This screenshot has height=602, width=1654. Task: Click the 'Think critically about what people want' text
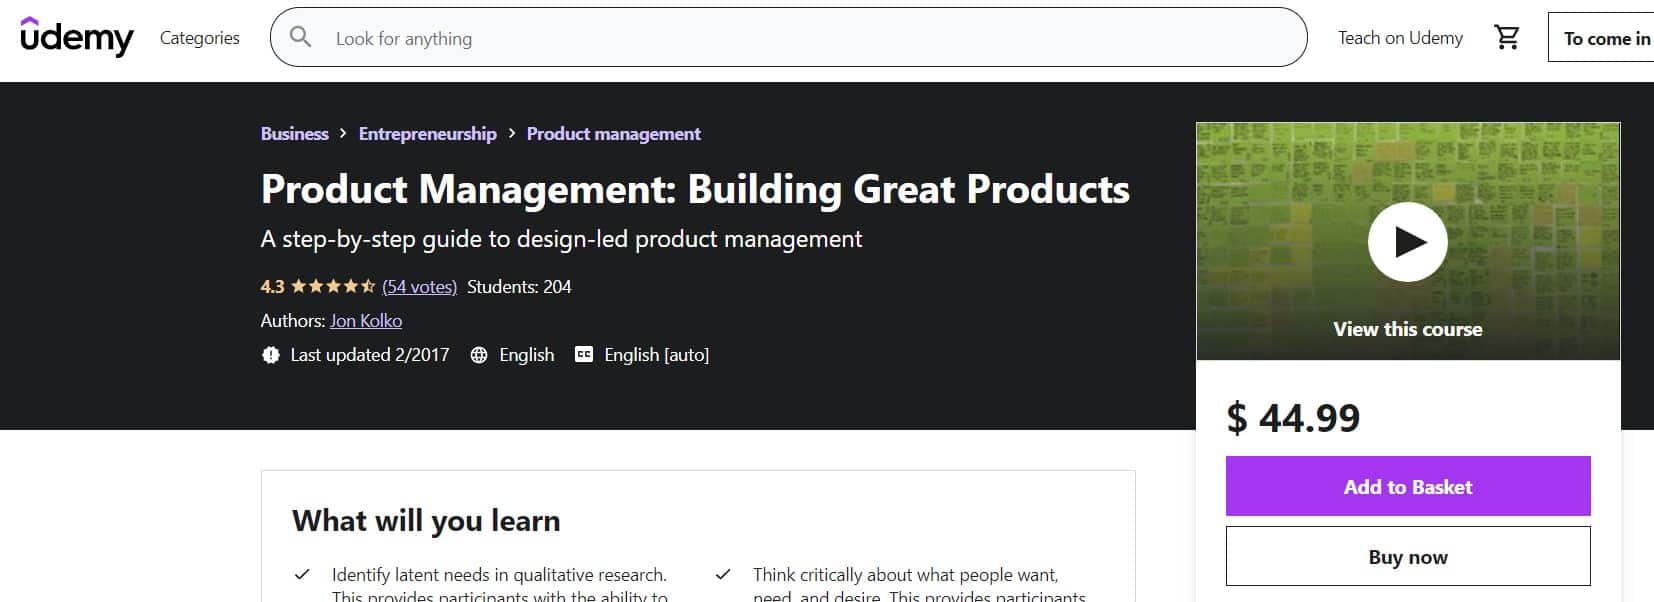pyautogui.click(x=905, y=575)
